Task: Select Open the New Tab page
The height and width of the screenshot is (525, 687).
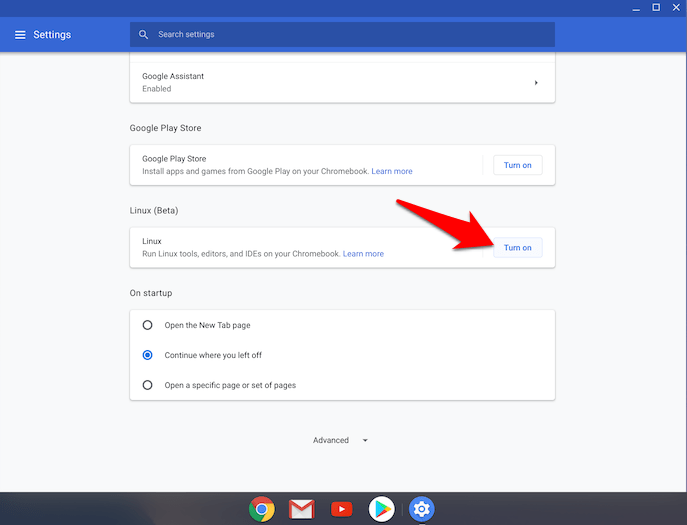Action: point(148,325)
